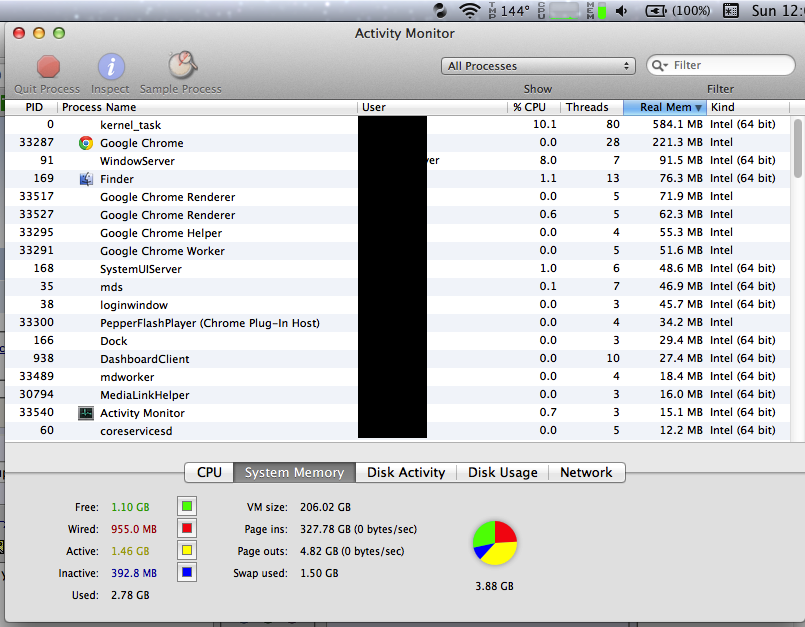Select the Dock process row
805x627 pixels.
pos(397,340)
